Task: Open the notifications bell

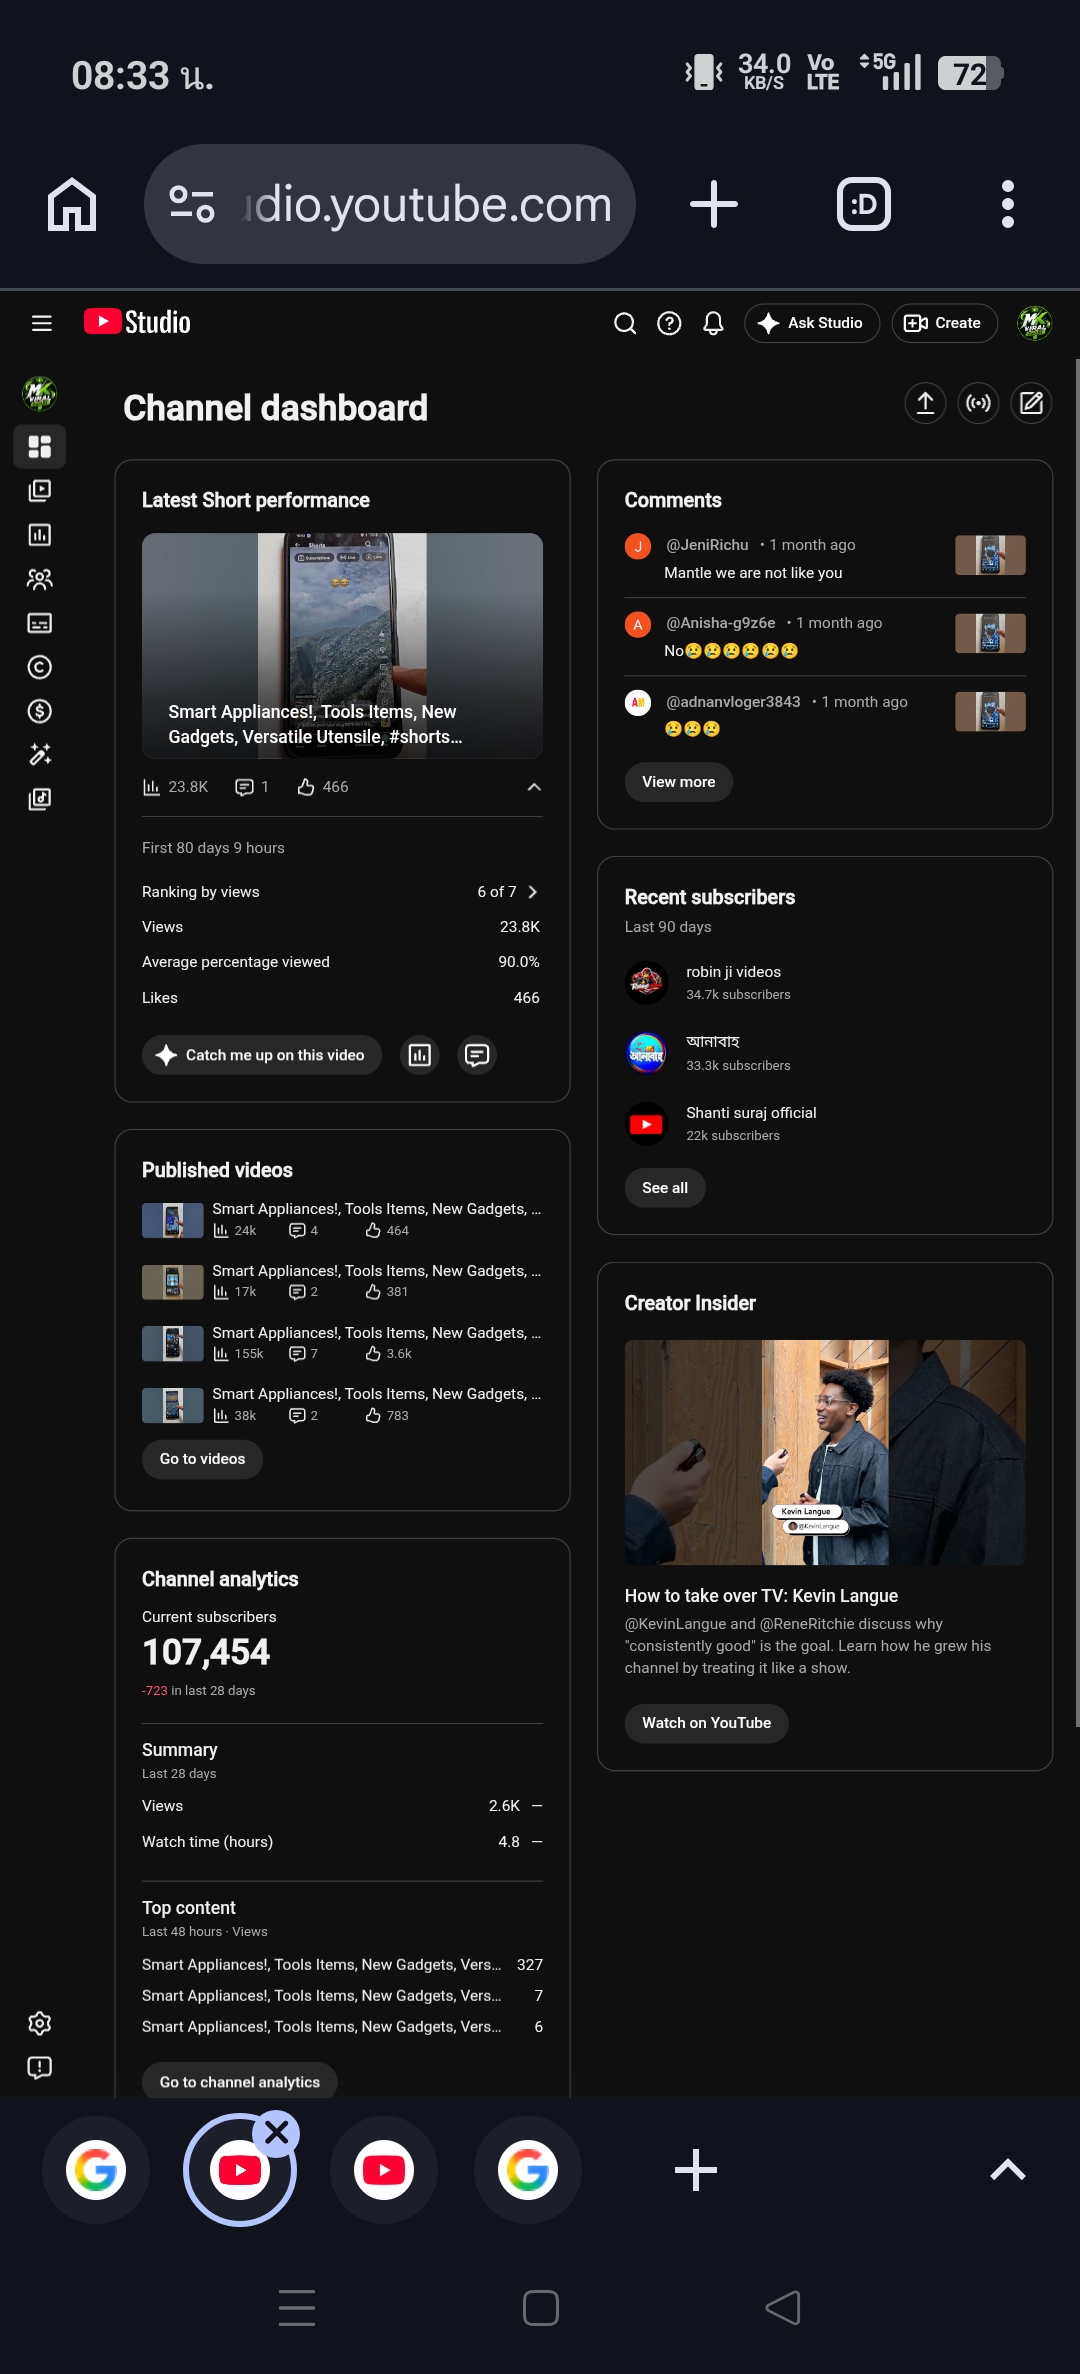Action: click(x=713, y=323)
